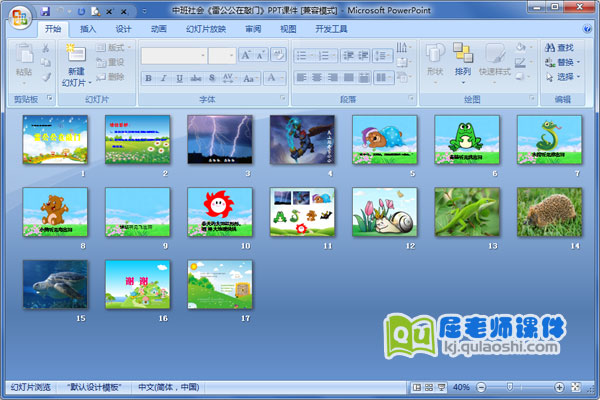The image size is (600, 400).
Task: Click the Shapes gallery icon
Action: tap(435, 54)
